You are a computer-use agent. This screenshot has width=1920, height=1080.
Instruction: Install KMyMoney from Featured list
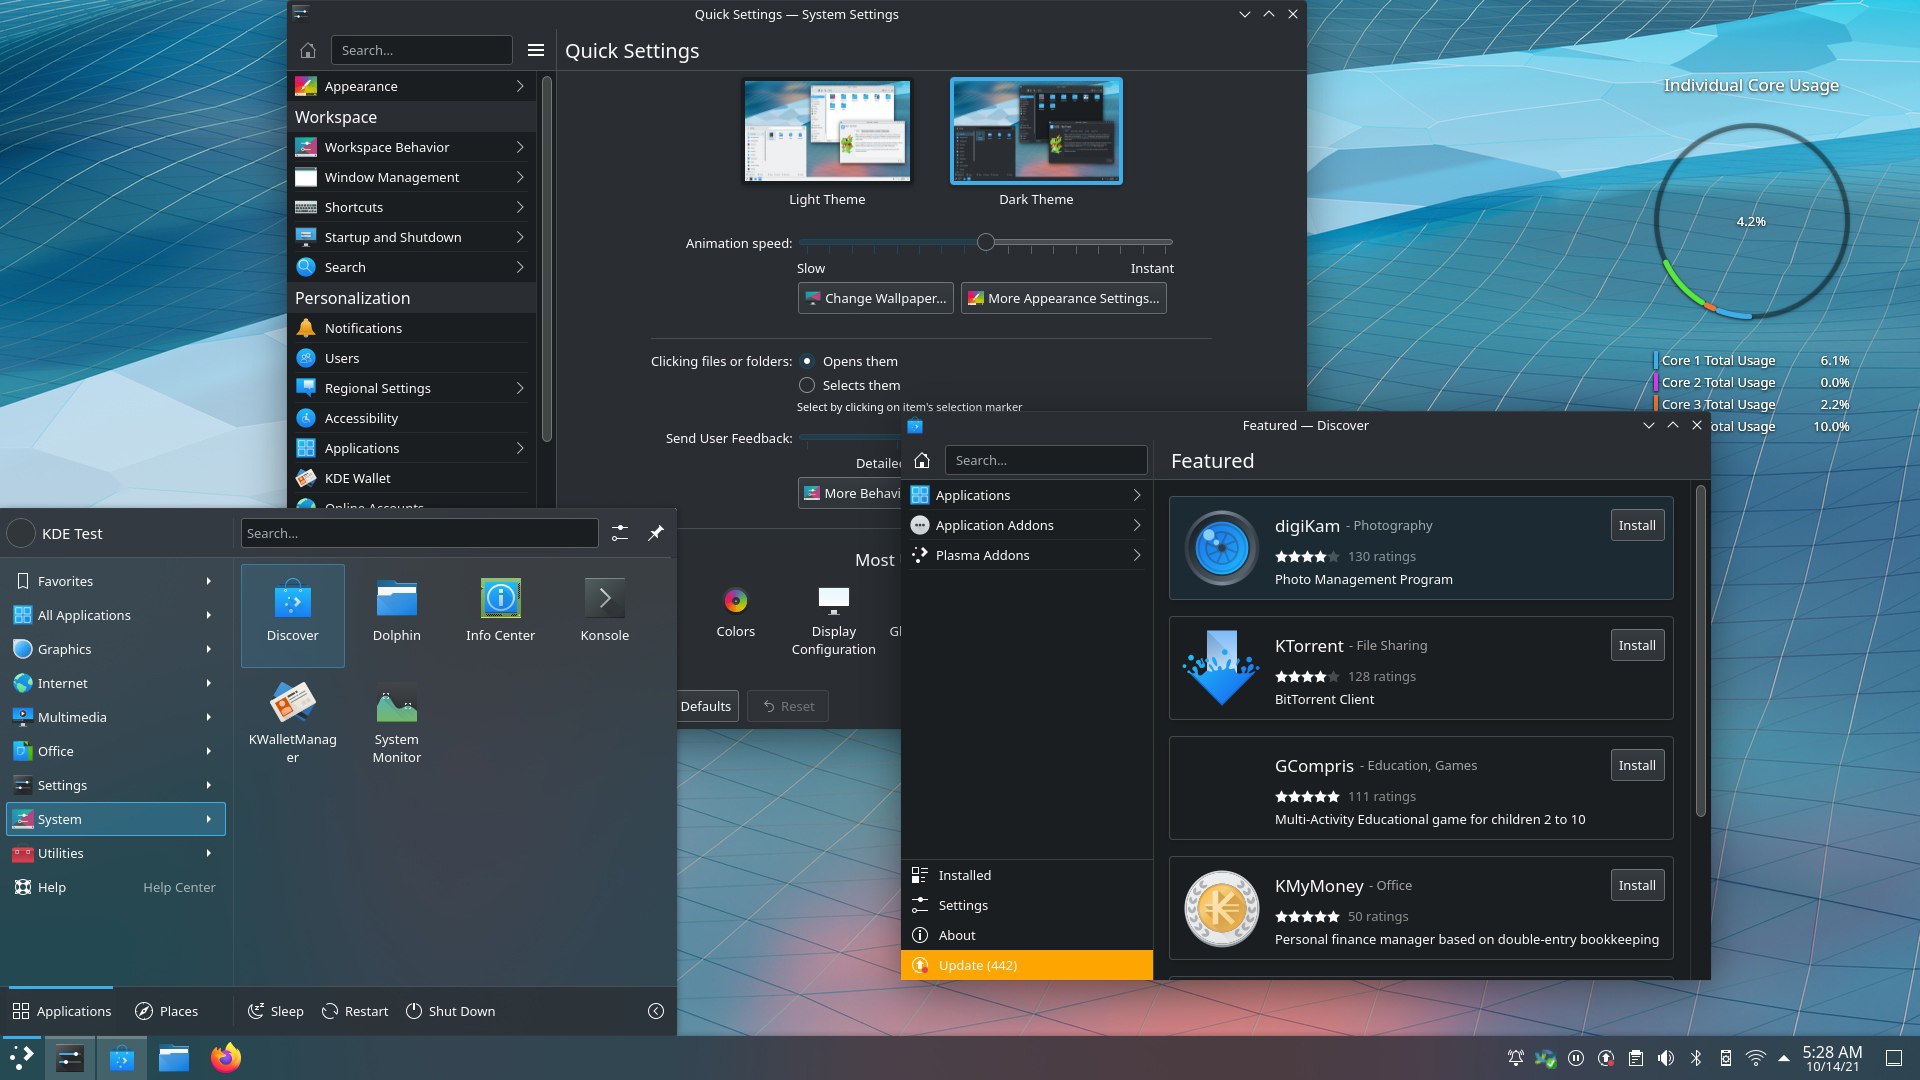point(1637,885)
